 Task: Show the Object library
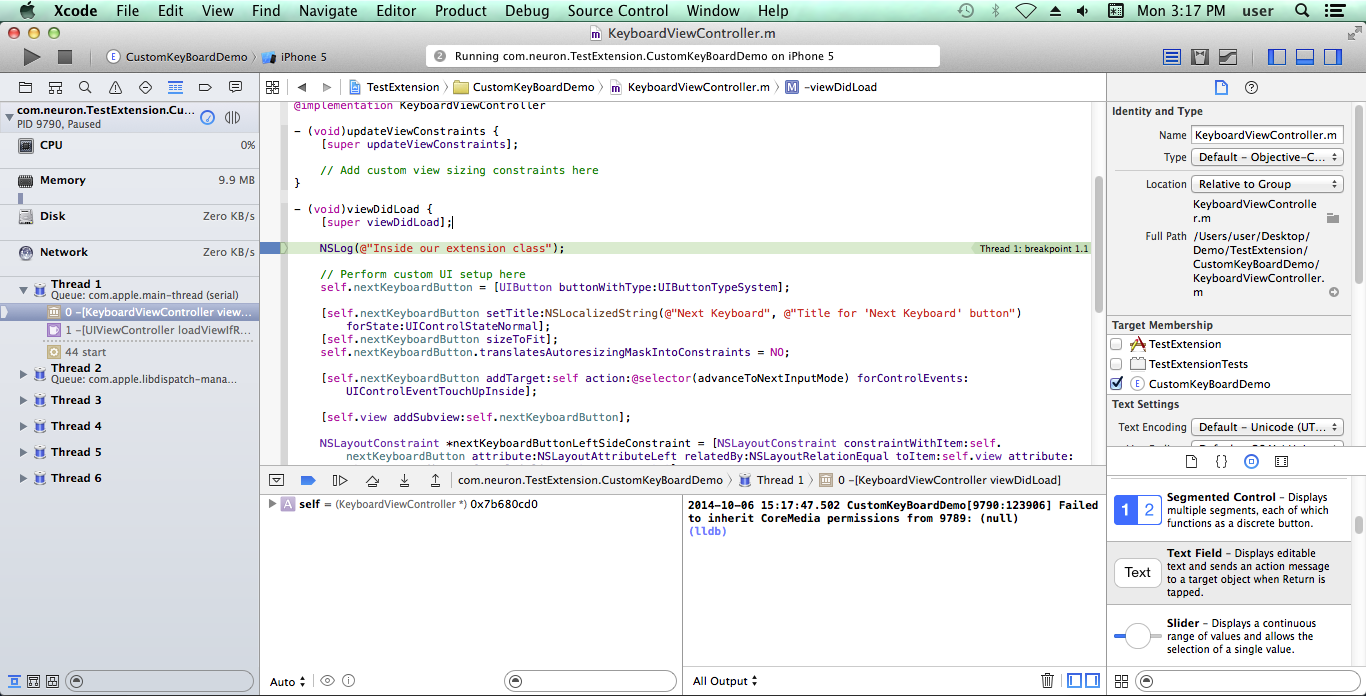[1251, 462]
